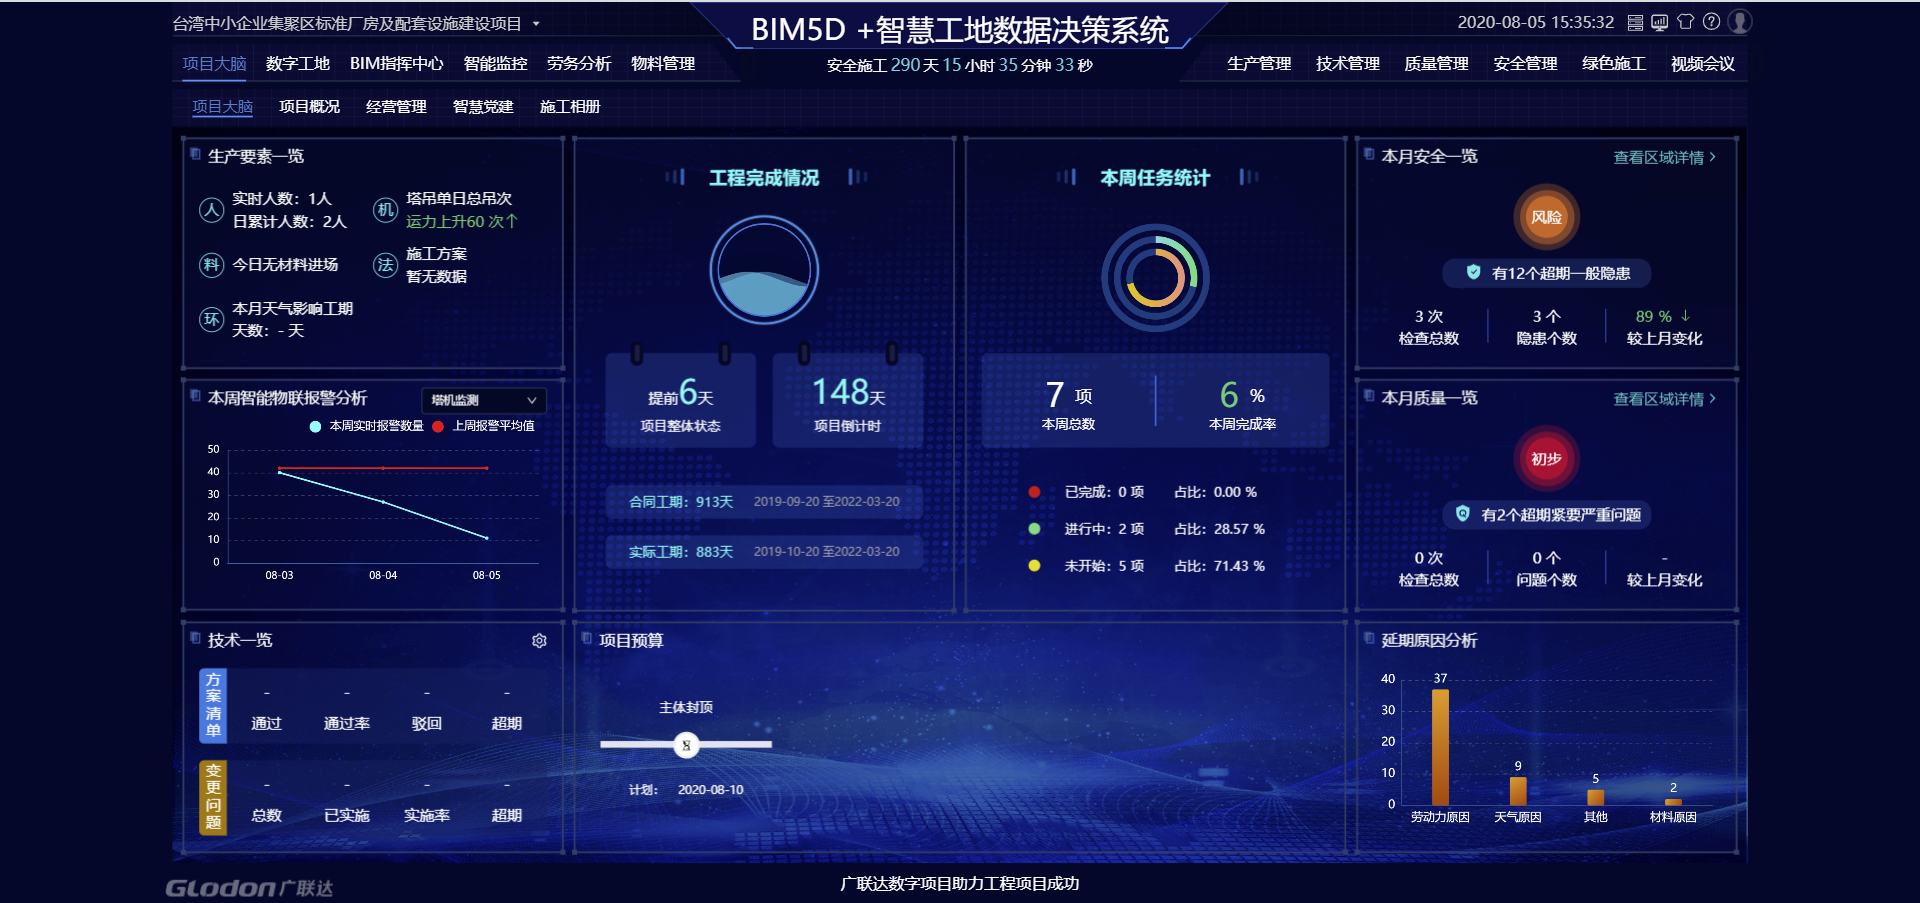Open the 劳务分析 menu
This screenshot has height=903, width=1920.
pos(579,63)
